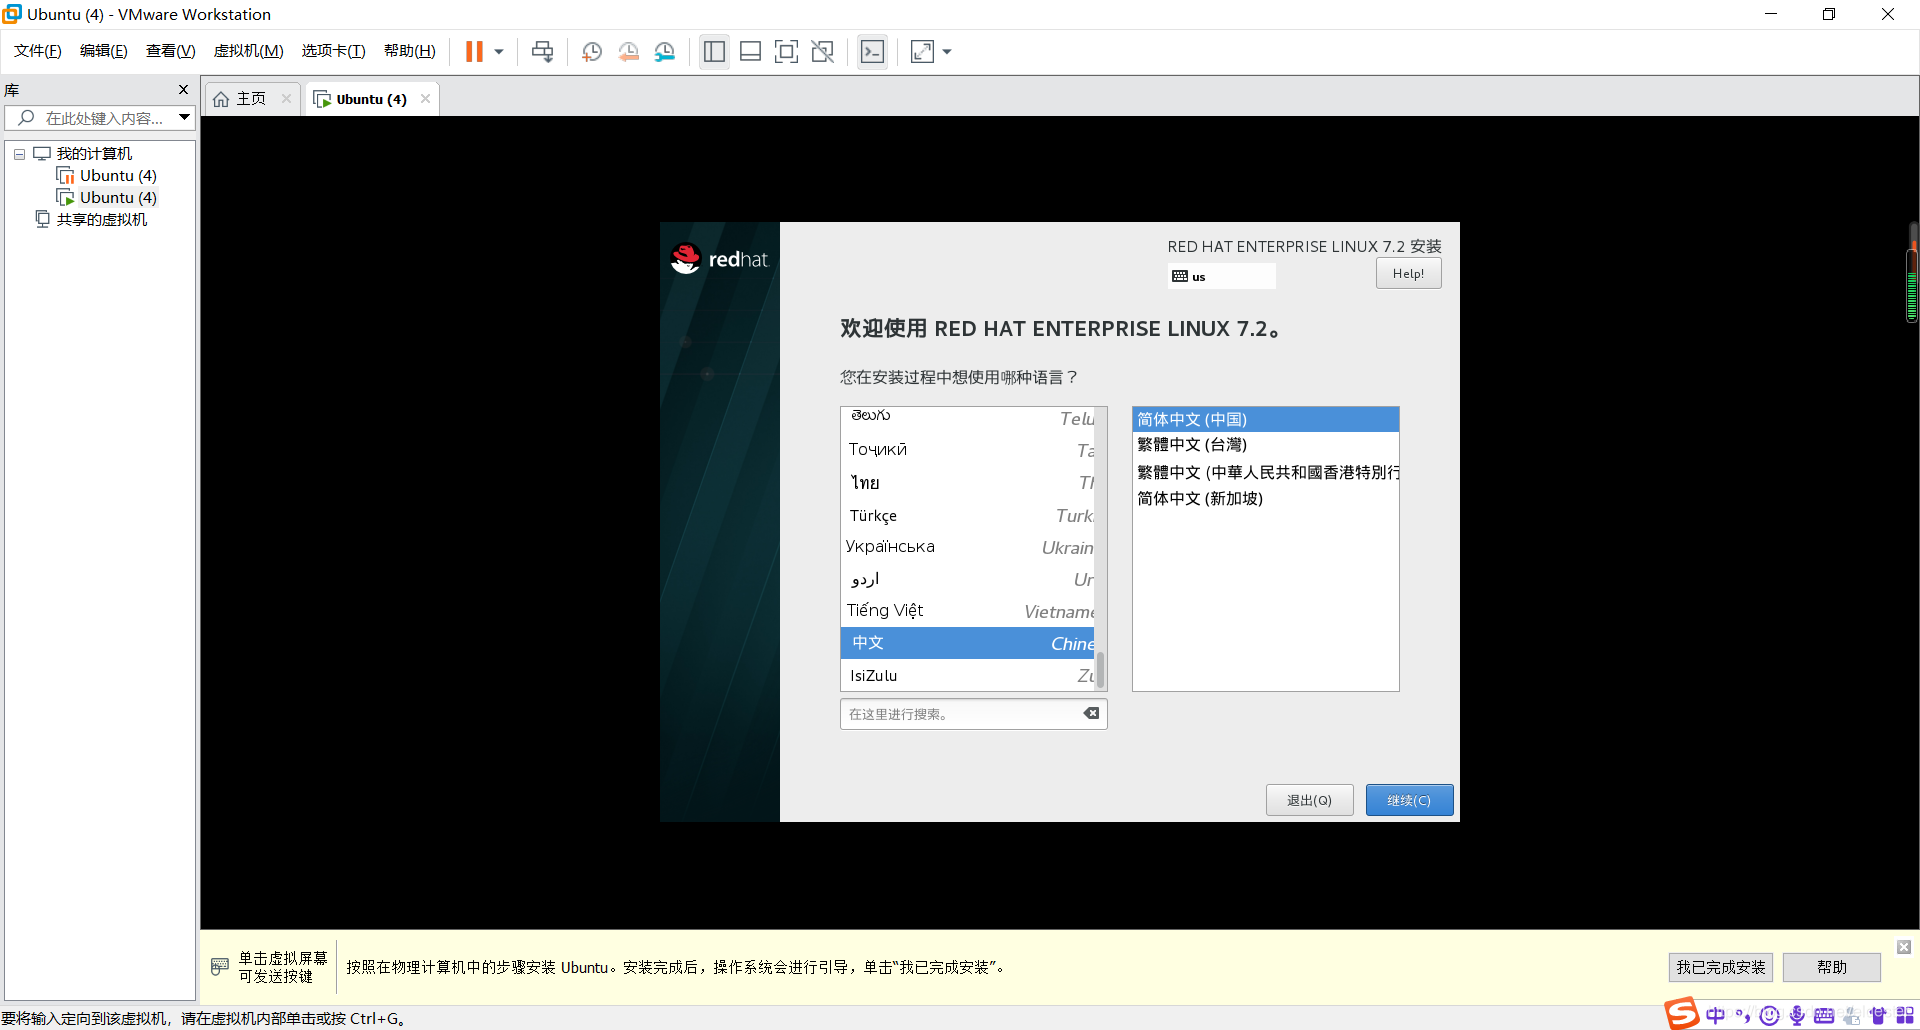Switch Sogou input between Chinese and English
1920x1030 pixels.
[1715, 1014]
